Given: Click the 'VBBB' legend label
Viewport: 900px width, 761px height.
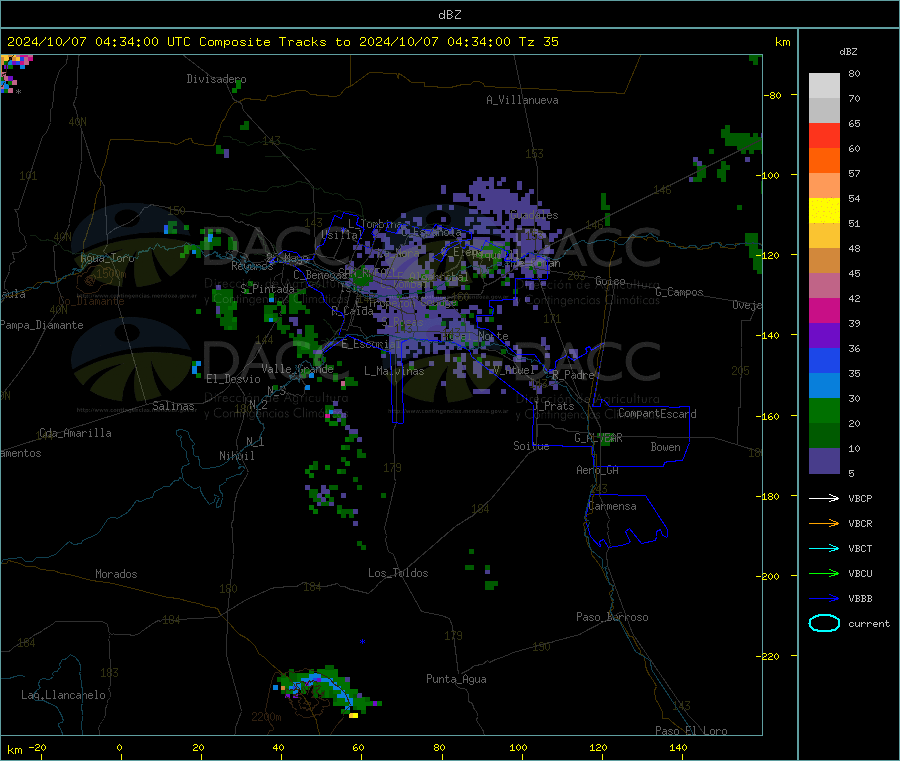Looking at the screenshot, I should tap(860, 599).
